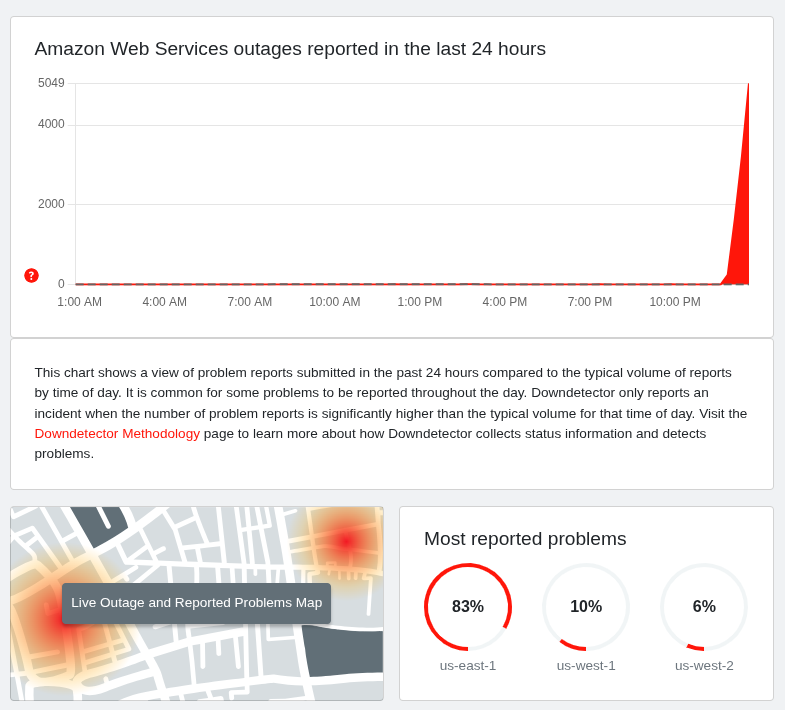The height and width of the screenshot is (710, 785).
Task: Click the us-west-2 6% circle indicator
Action: coord(704,607)
